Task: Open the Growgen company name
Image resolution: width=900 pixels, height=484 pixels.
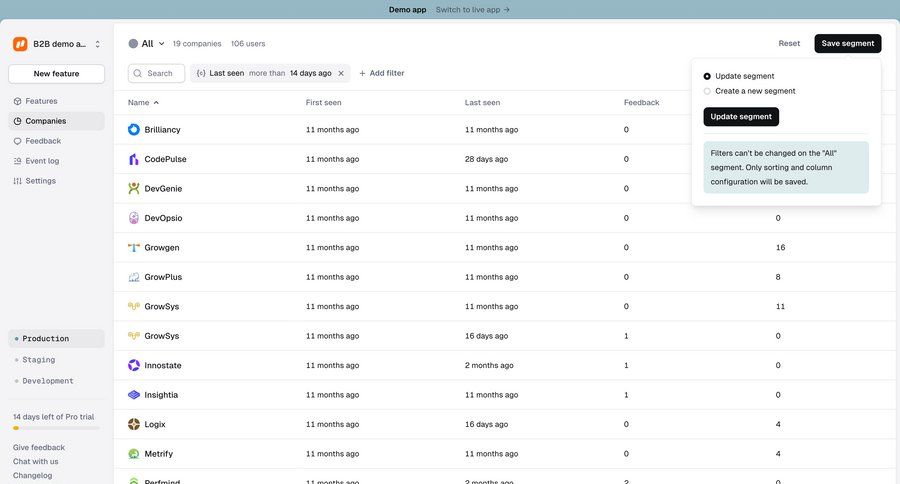Action: (x=162, y=247)
